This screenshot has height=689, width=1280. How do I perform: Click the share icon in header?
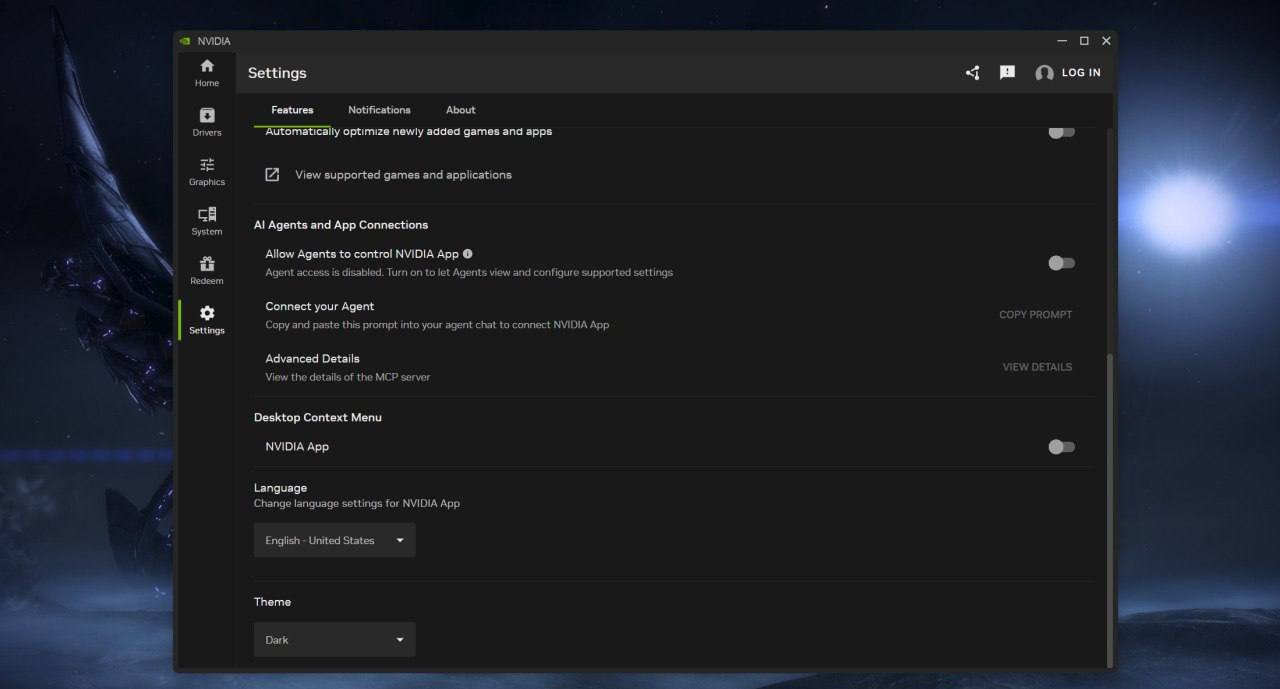pos(972,73)
